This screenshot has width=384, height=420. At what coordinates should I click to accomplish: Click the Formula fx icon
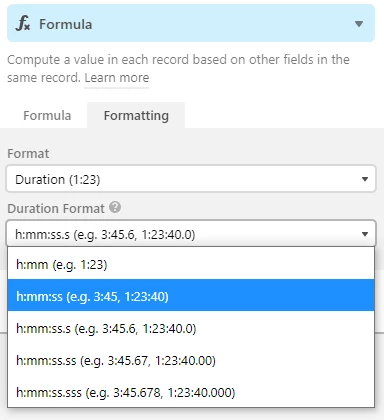tap(23, 24)
